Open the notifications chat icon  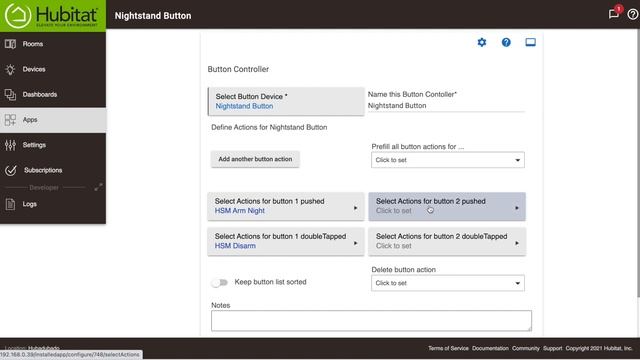click(x=613, y=14)
